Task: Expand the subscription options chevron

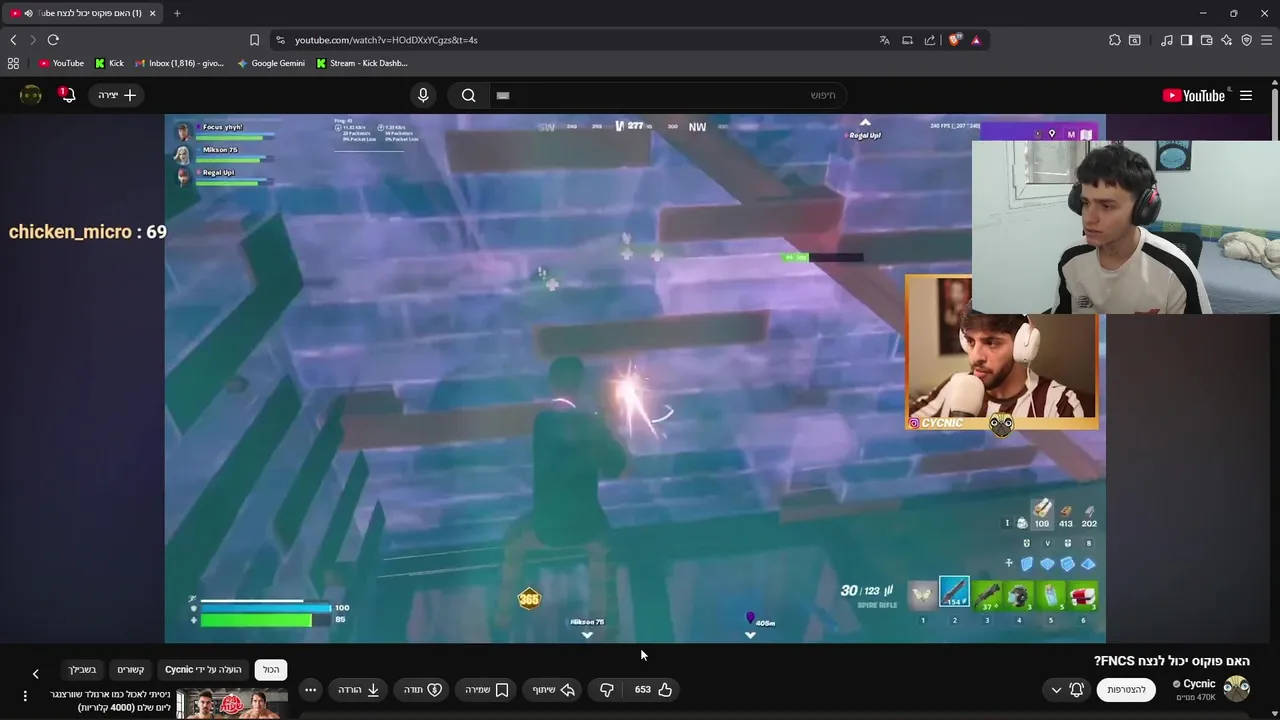Action: pos(1056,689)
